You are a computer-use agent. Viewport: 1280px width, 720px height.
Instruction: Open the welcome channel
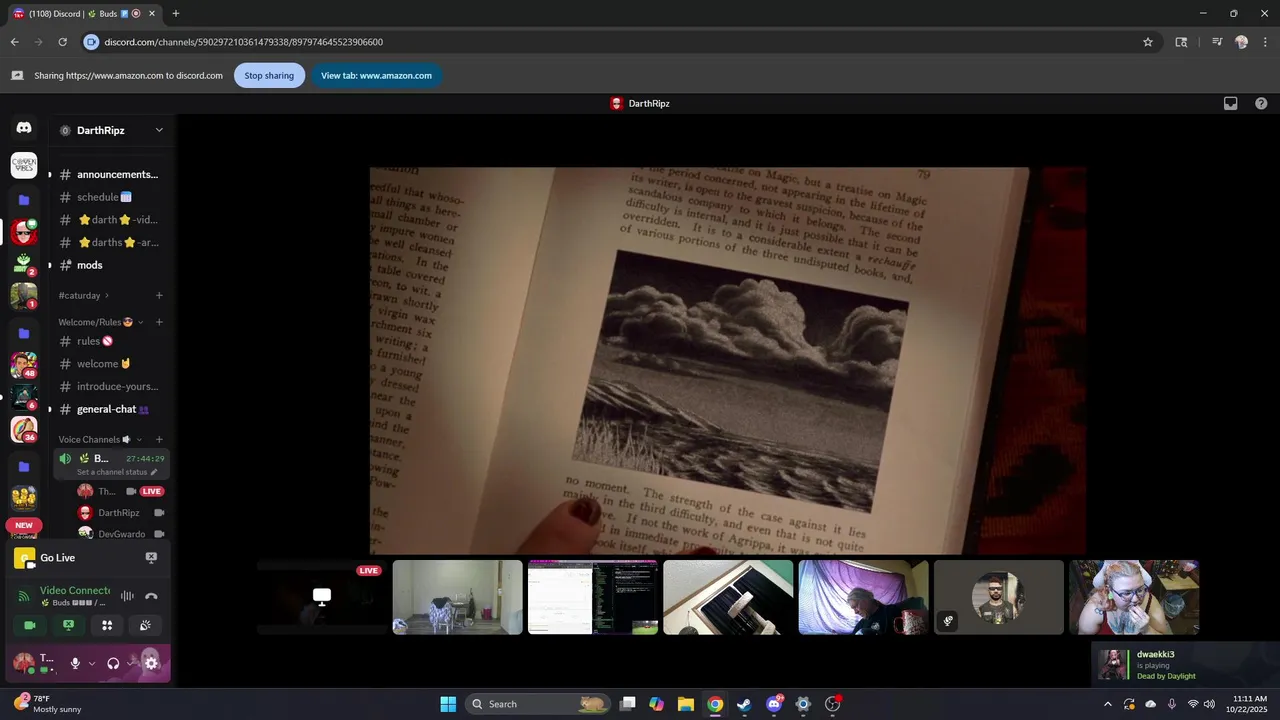click(x=108, y=364)
